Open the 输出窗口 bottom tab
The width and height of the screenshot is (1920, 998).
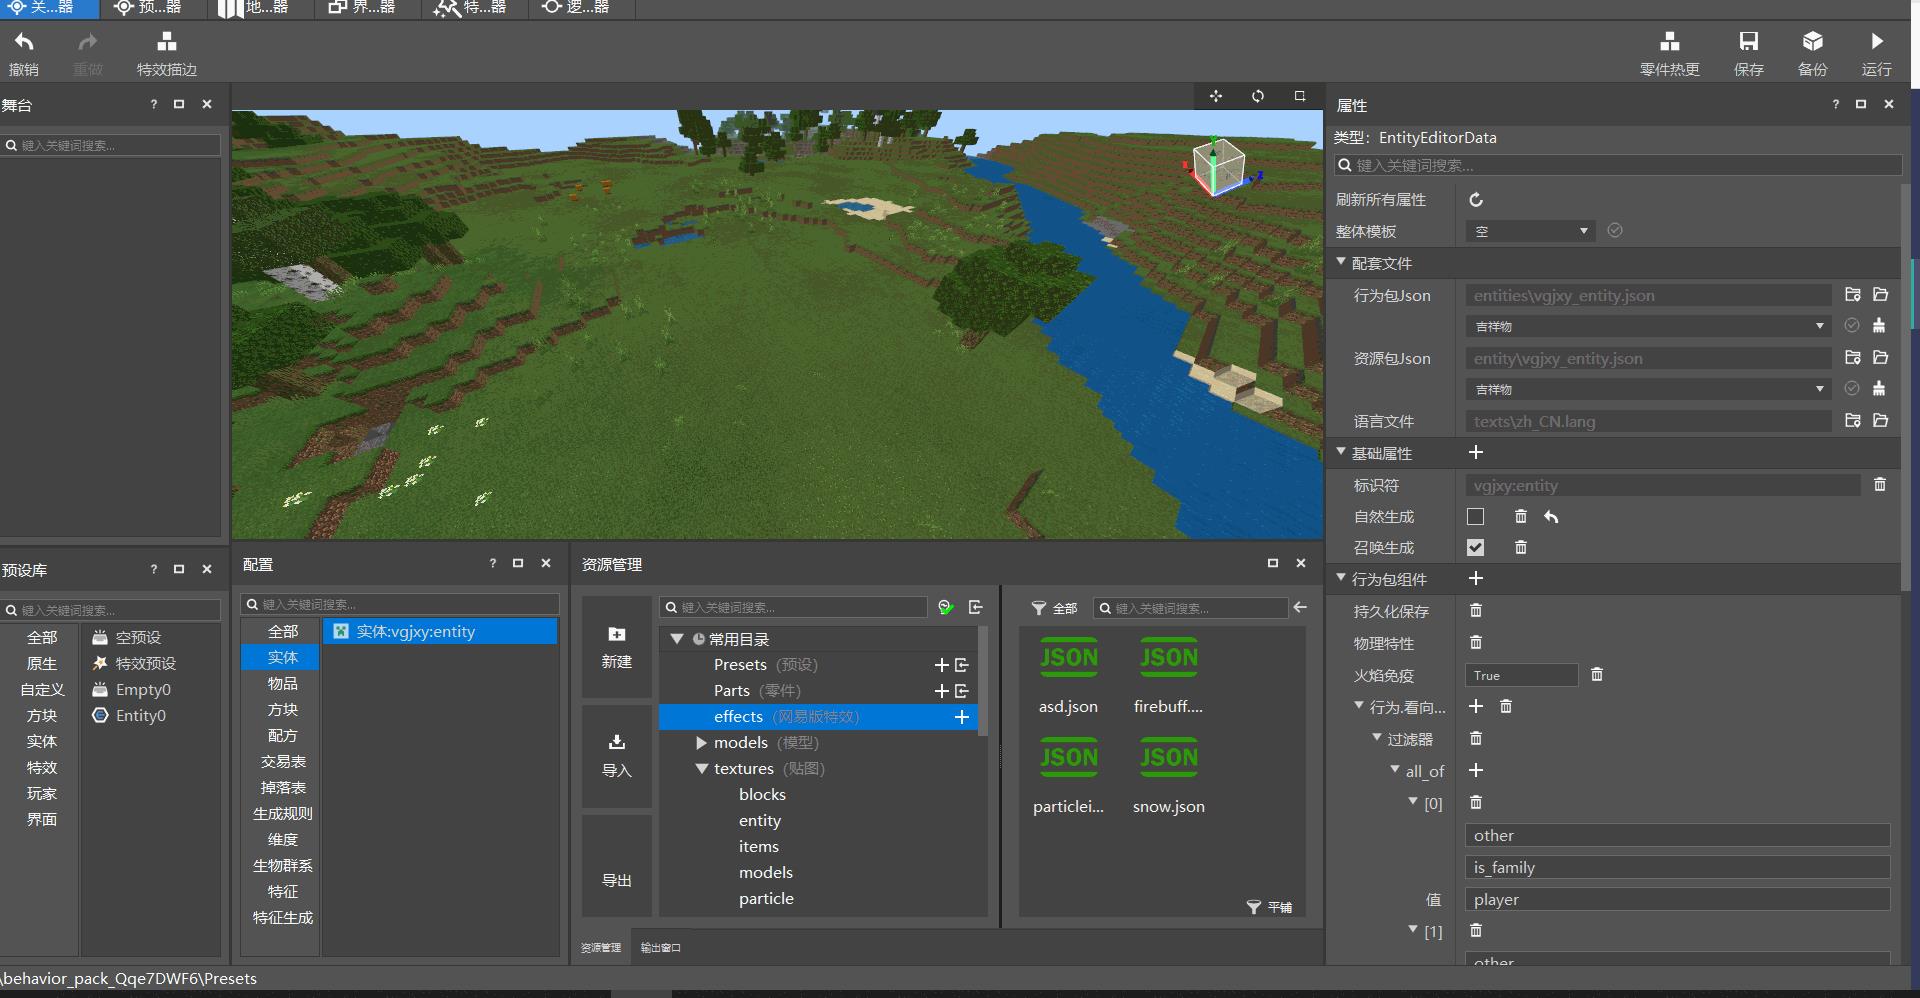click(660, 948)
